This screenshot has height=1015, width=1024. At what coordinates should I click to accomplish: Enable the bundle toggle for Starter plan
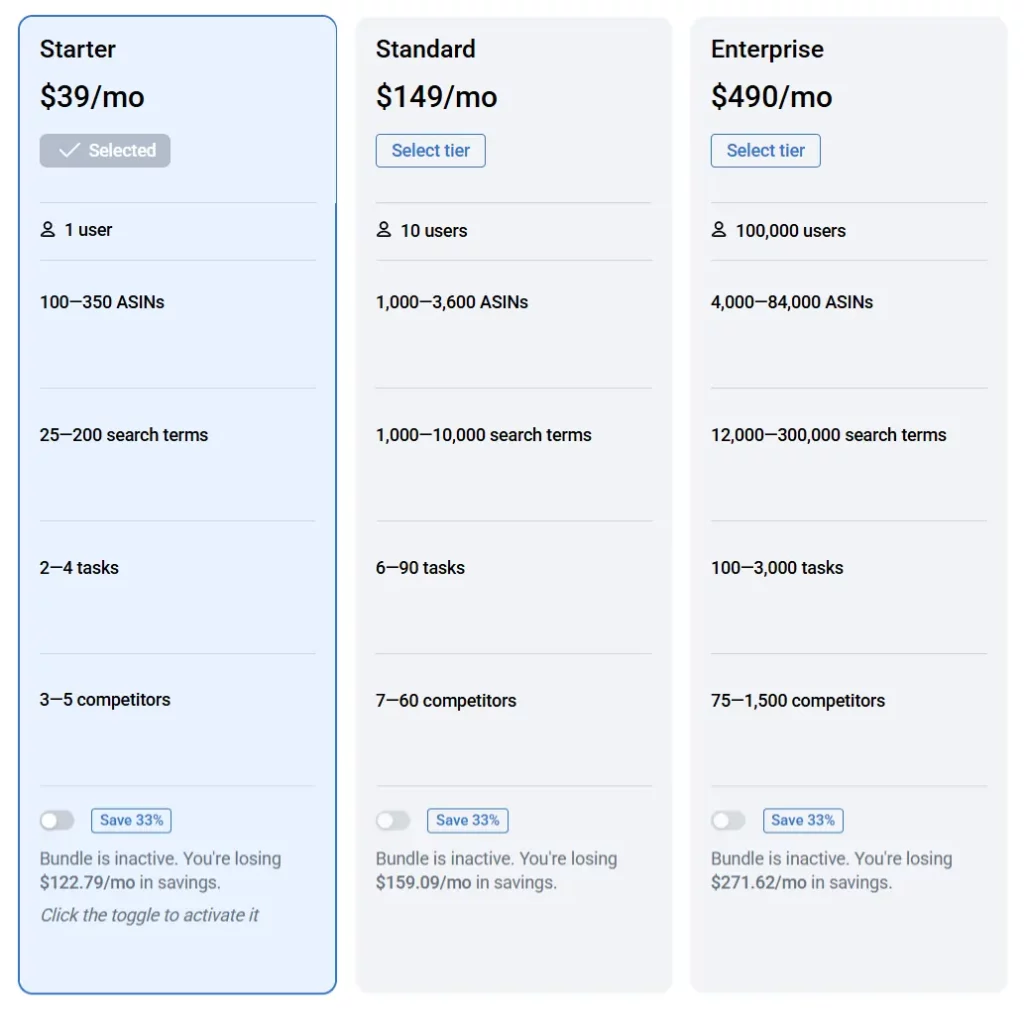click(x=57, y=820)
